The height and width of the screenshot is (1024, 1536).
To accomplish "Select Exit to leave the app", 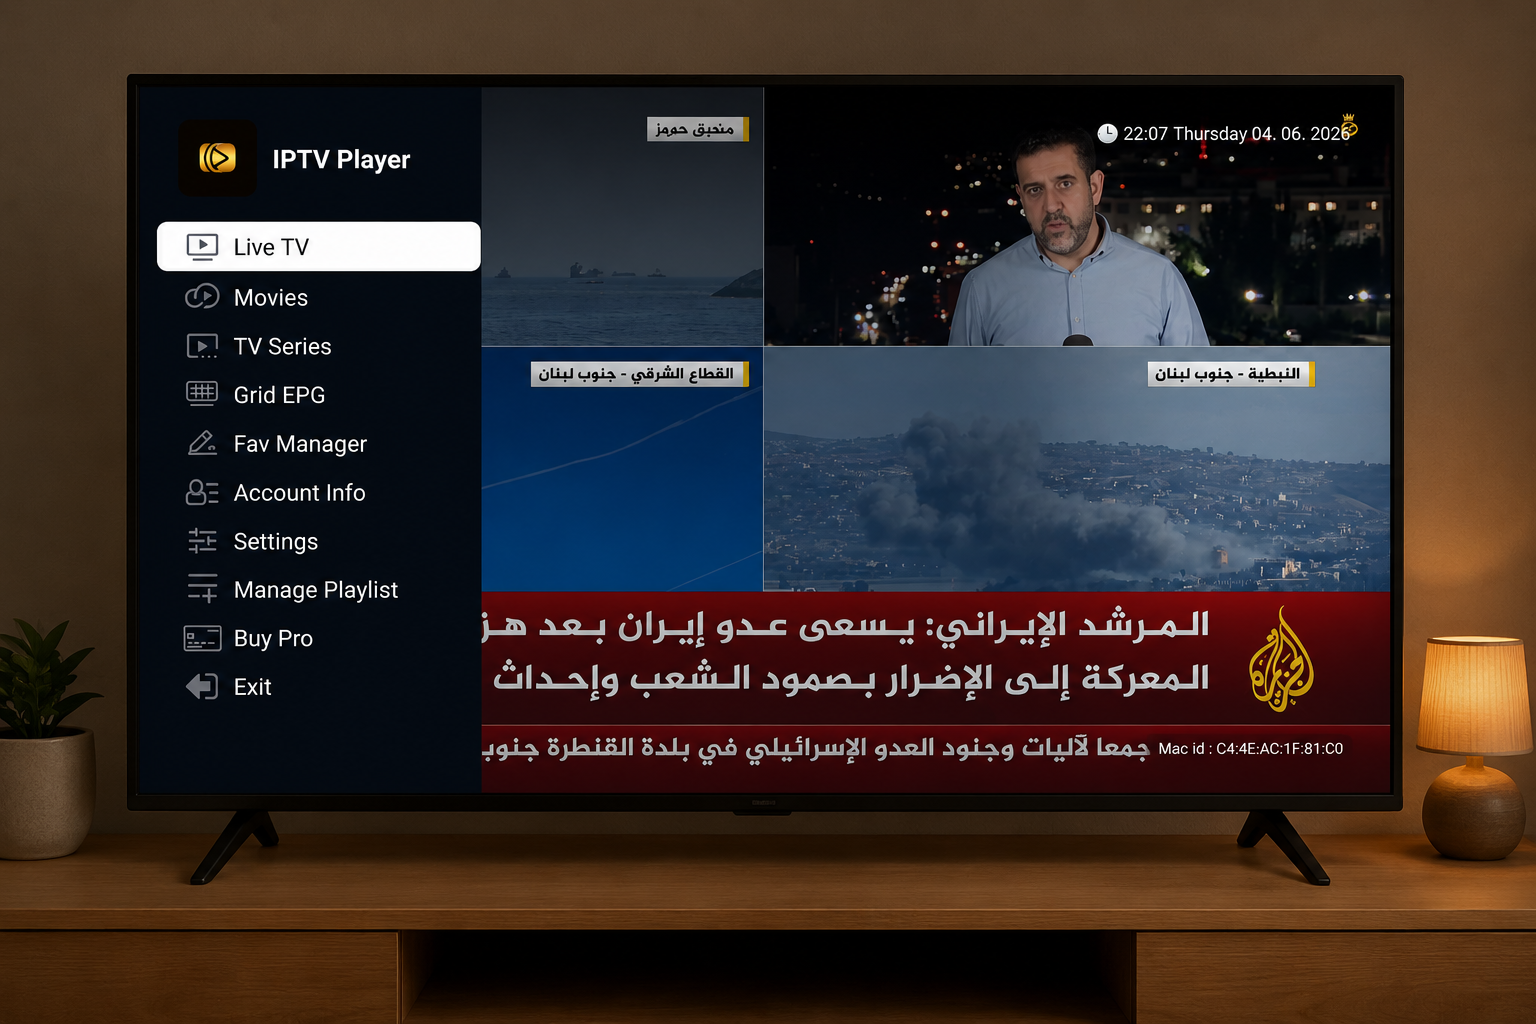I will point(319,687).
